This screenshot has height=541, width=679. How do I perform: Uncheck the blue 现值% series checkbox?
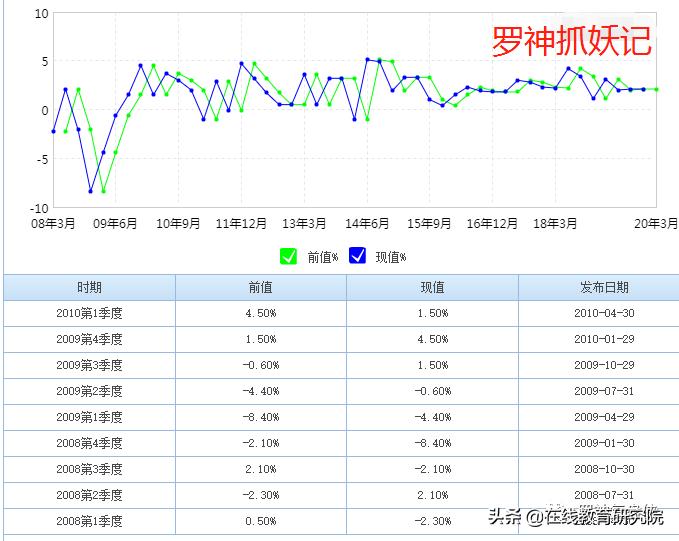[x=357, y=256]
